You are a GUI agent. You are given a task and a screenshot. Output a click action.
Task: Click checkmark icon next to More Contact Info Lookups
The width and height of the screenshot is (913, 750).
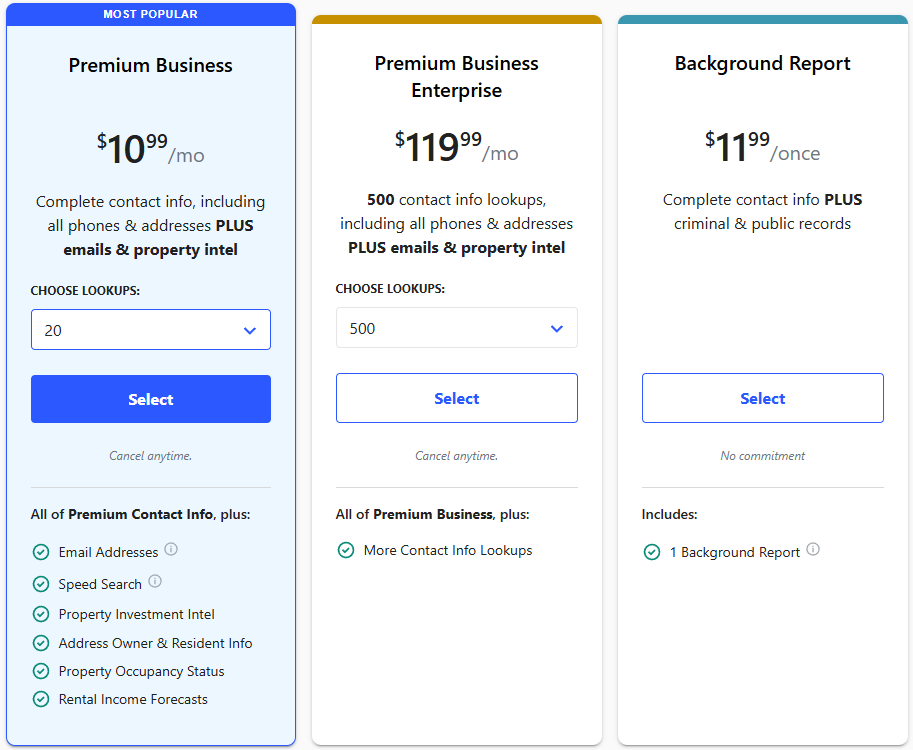point(346,551)
